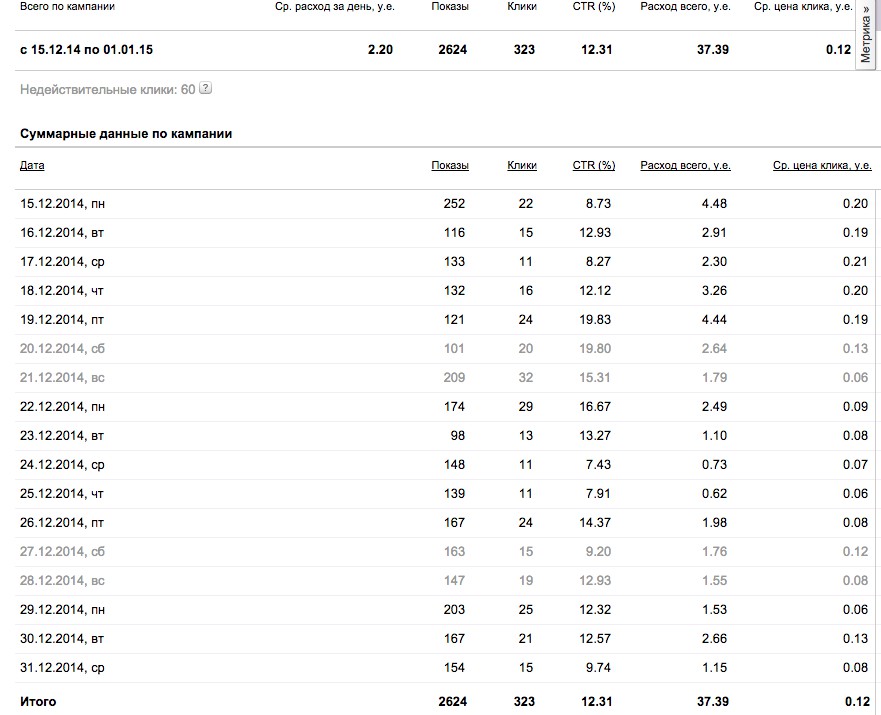This screenshot has width=881, height=715.
Task: Select the greyed 21.12.2014, вс row
Action: [62, 378]
